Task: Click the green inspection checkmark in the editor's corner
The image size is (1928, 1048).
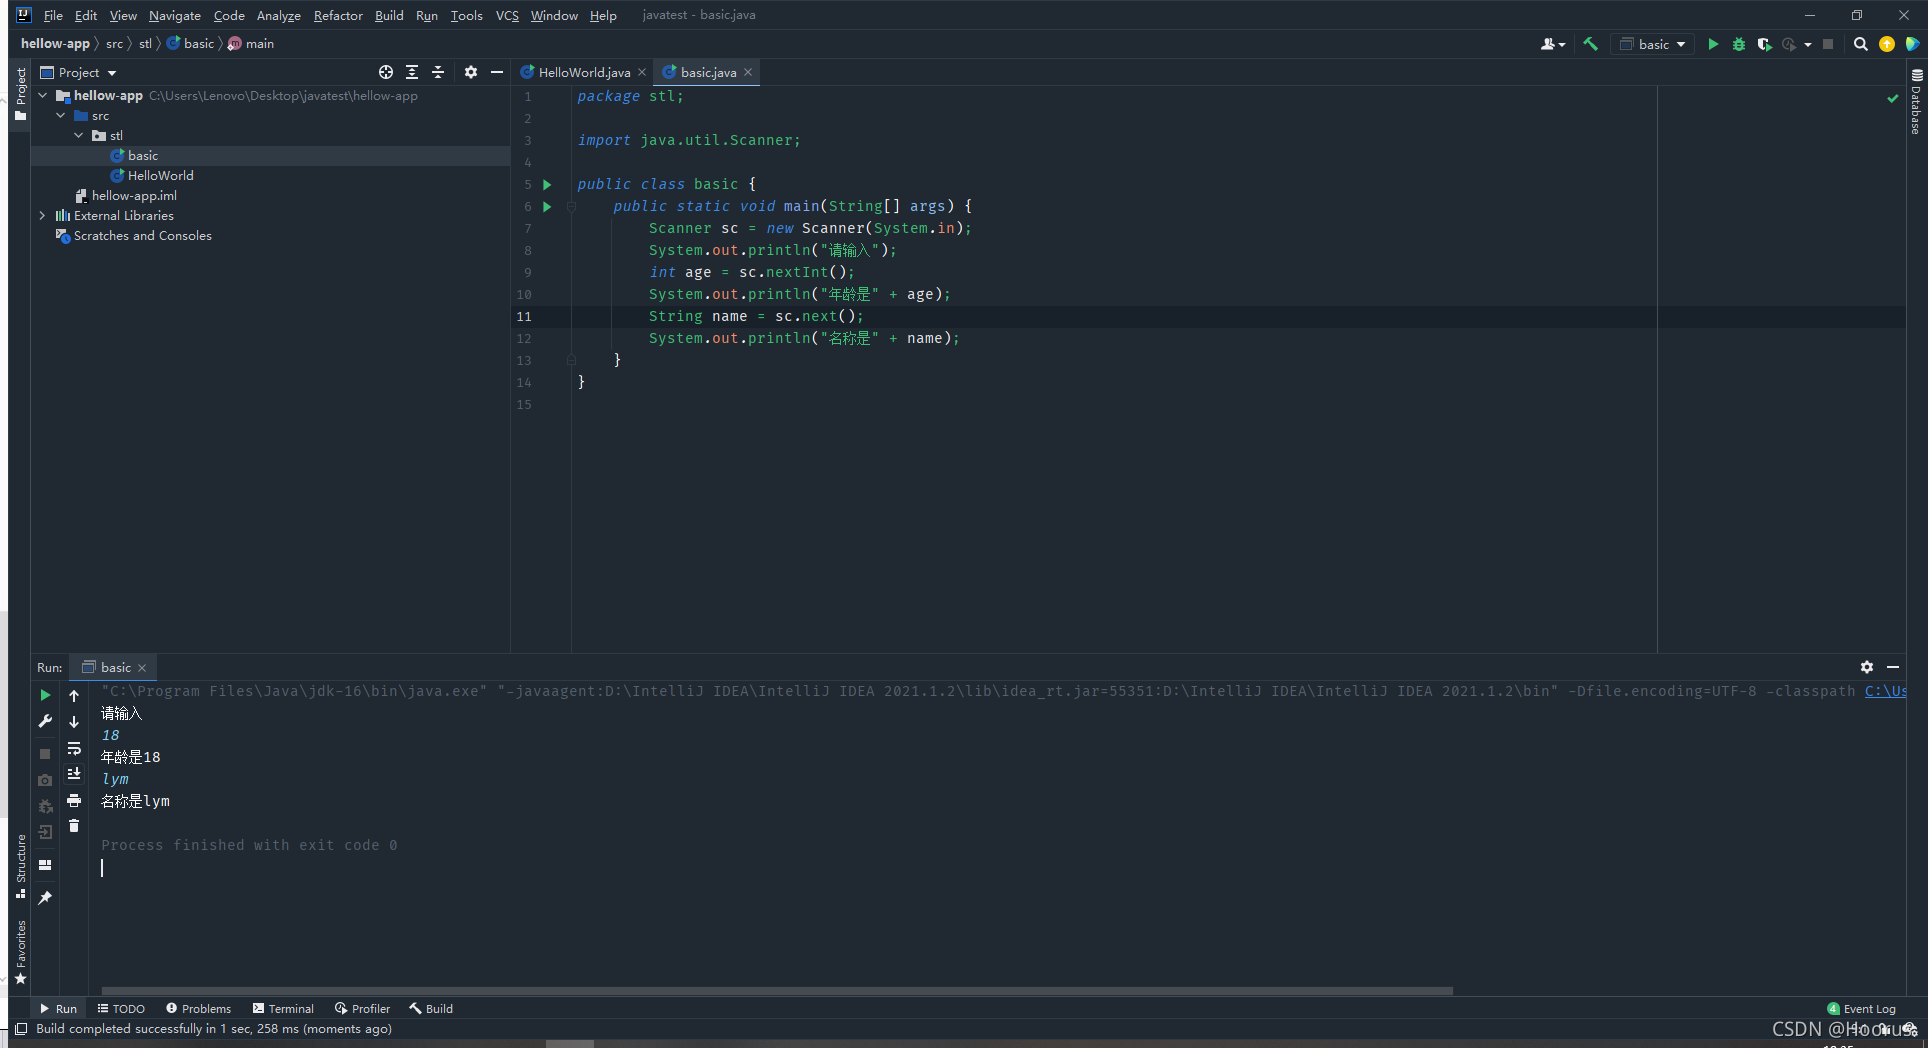Action: 1892,98
